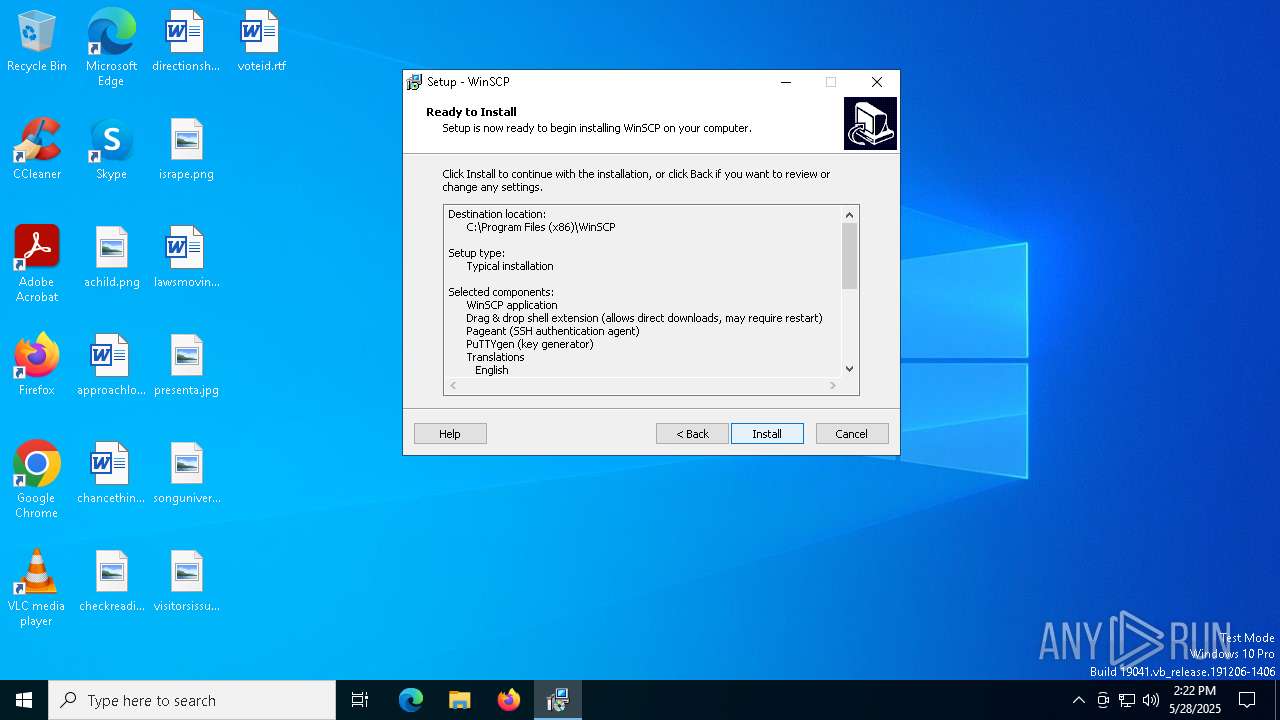Click the WinSCP setup title bar icon

coord(415,82)
